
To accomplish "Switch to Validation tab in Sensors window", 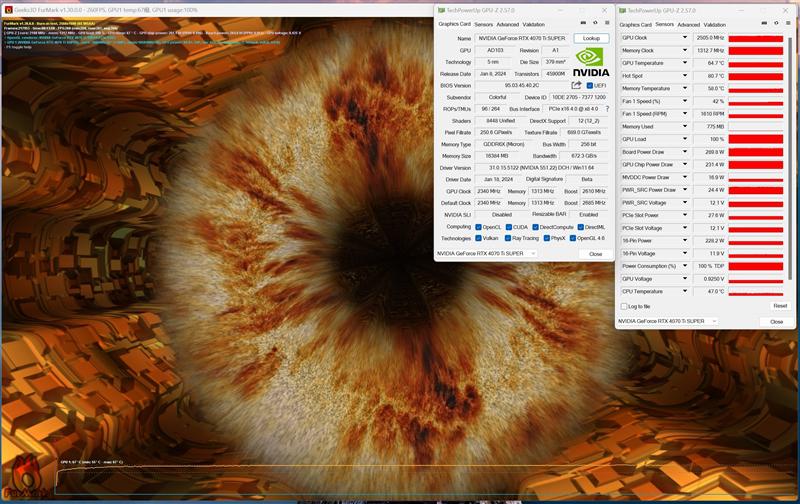I will pos(714,24).
